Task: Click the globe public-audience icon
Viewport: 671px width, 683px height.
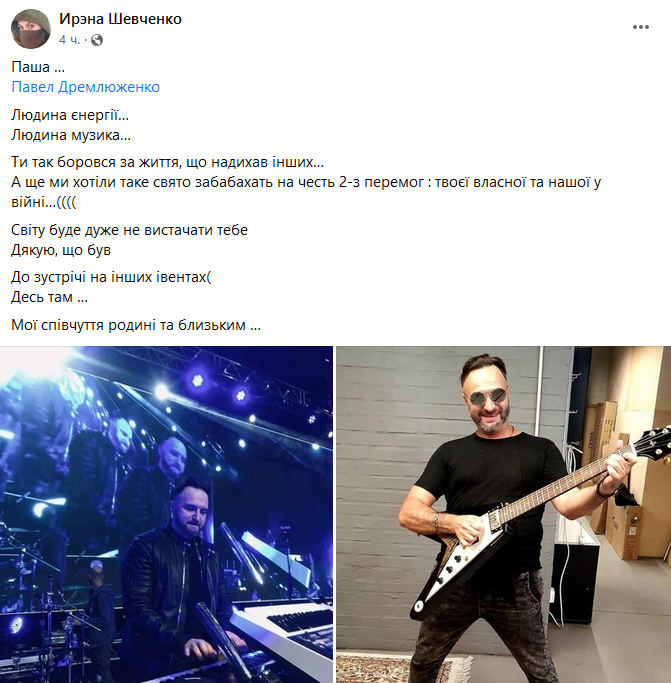Action: pos(97,40)
